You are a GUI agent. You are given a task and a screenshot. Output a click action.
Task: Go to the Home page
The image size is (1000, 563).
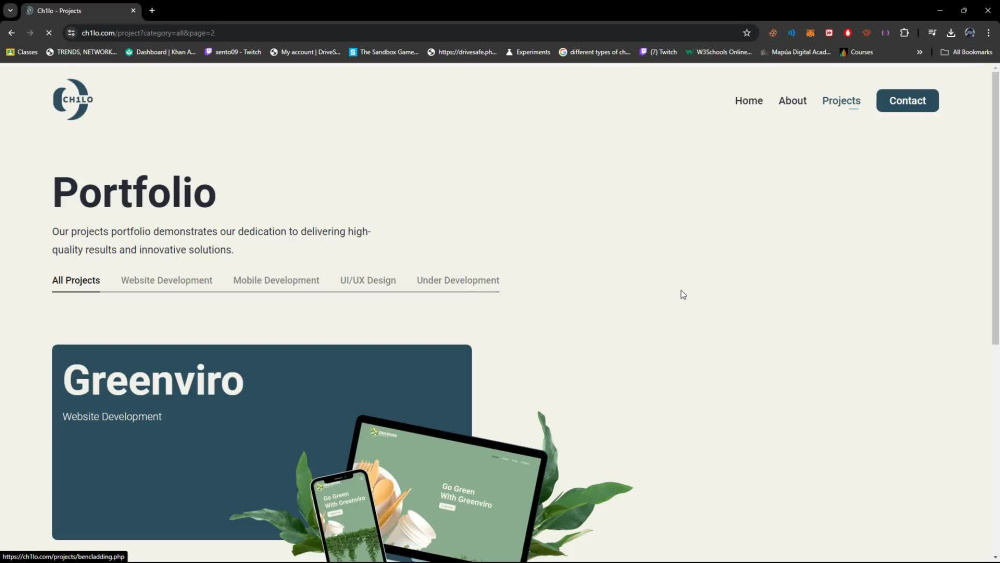click(x=749, y=101)
